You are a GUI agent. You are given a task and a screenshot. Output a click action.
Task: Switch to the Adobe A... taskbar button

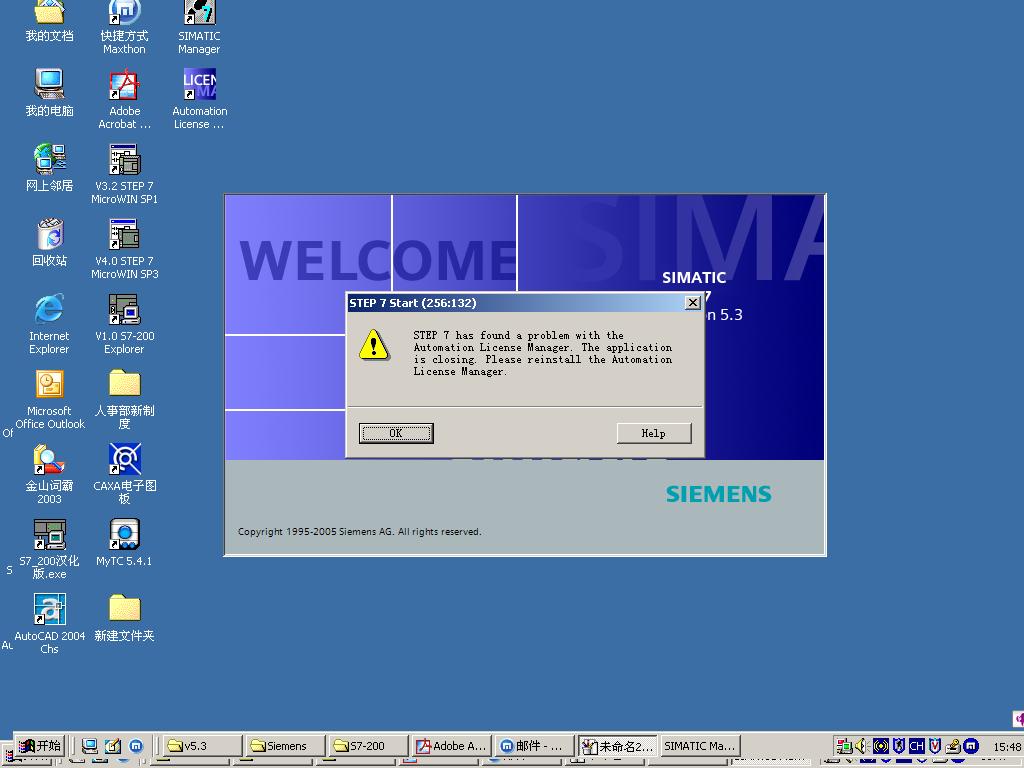coord(452,746)
